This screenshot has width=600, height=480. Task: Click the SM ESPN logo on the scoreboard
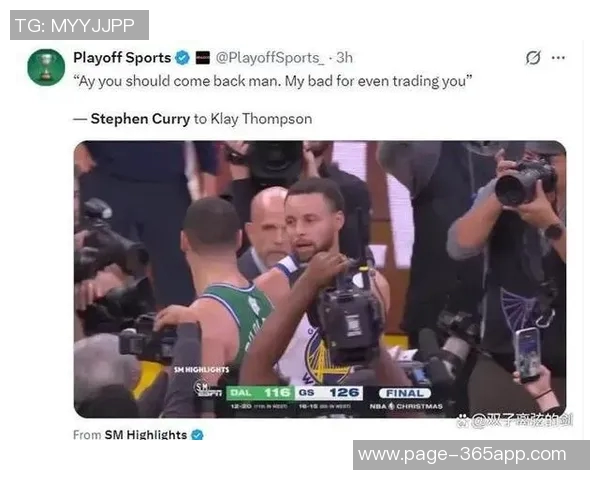(207, 389)
